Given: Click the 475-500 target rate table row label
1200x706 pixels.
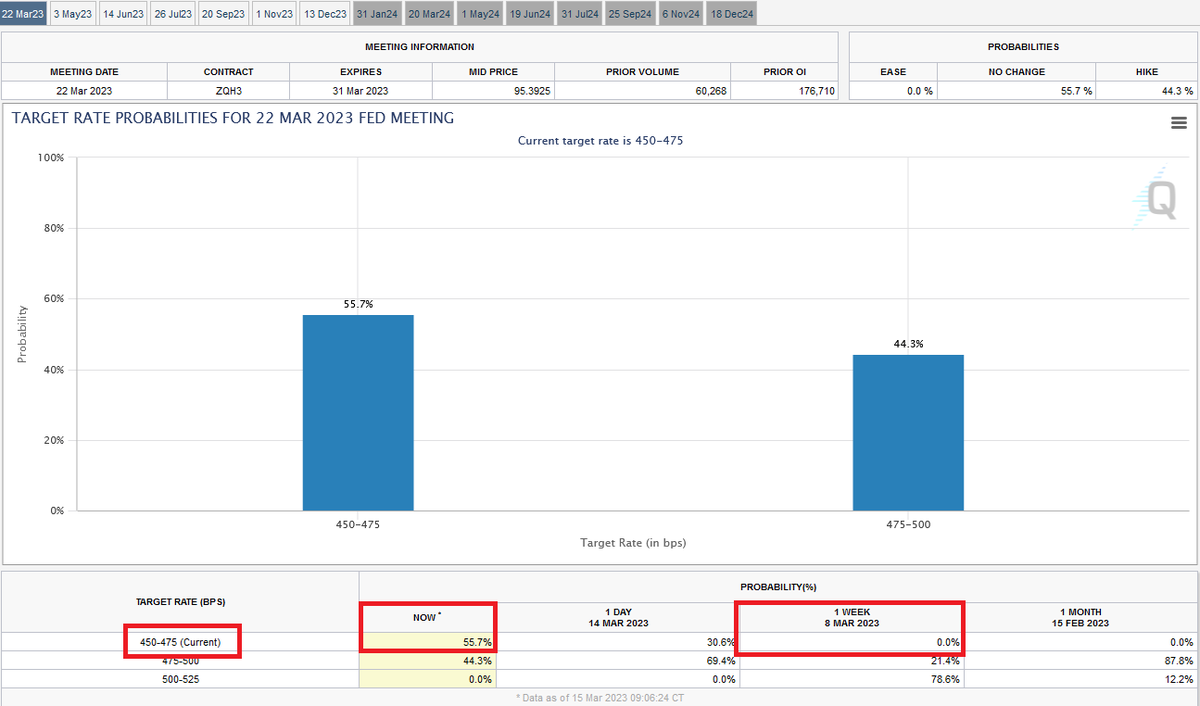Looking at the screenshot, I should coord(180,660).
